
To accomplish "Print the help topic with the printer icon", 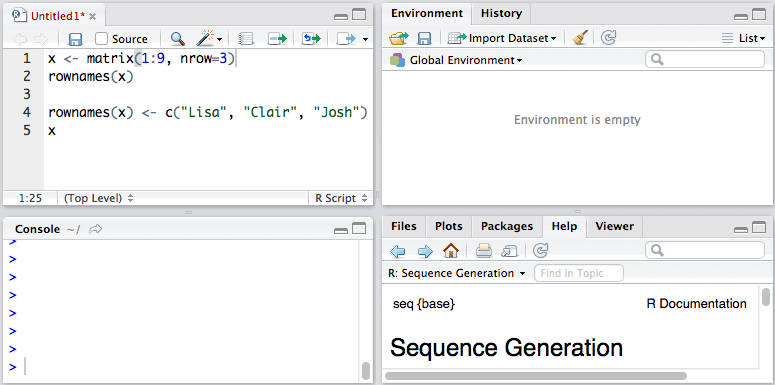I will tap(483, 251).
